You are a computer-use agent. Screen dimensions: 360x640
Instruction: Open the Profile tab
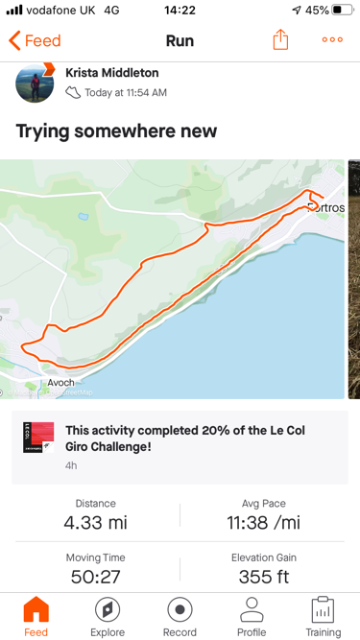pos(251,616)
